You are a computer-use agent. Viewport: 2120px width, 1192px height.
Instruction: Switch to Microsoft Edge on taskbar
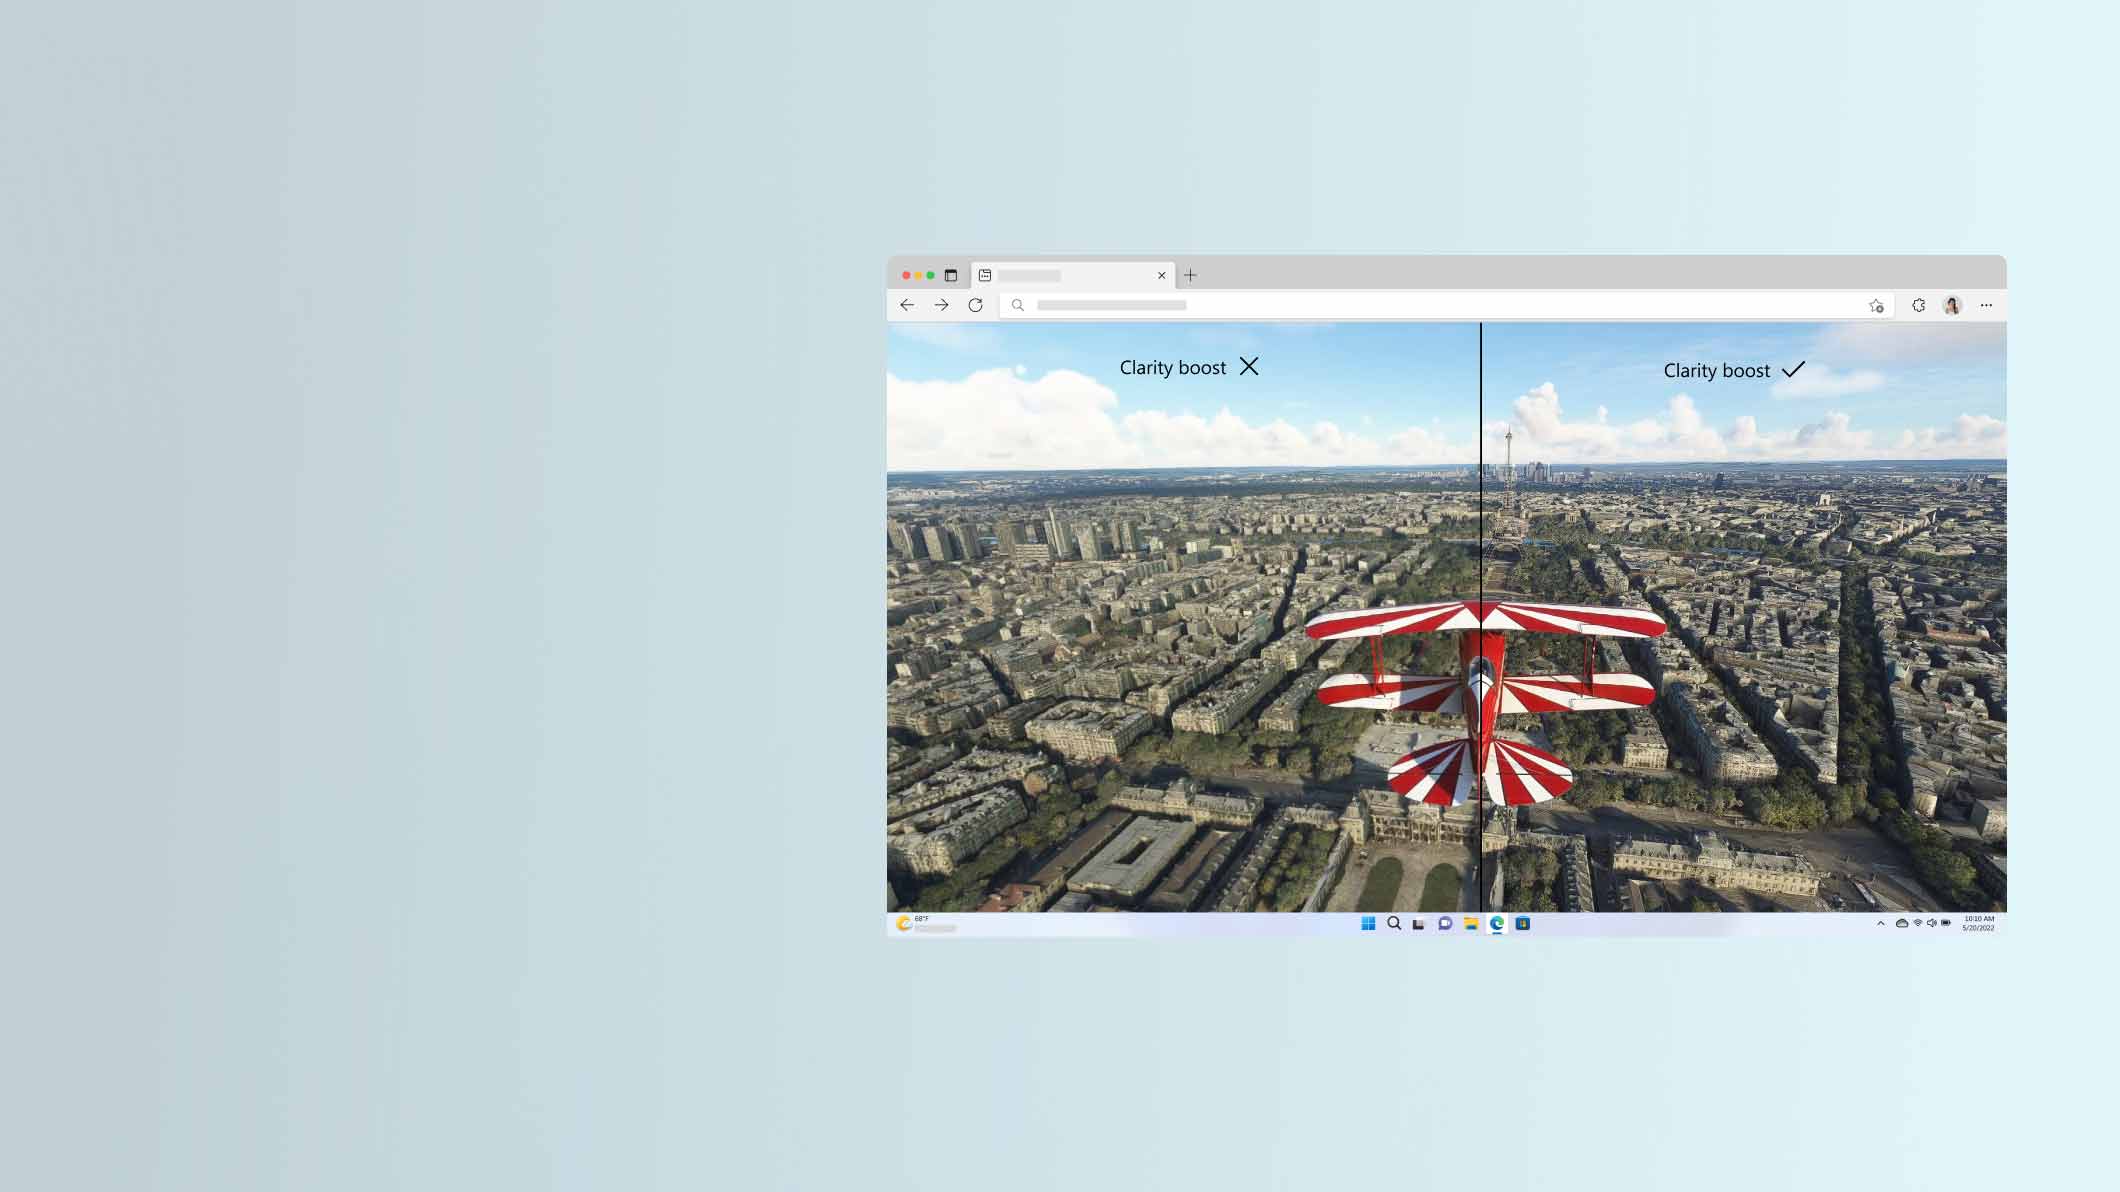point(1497,923)
